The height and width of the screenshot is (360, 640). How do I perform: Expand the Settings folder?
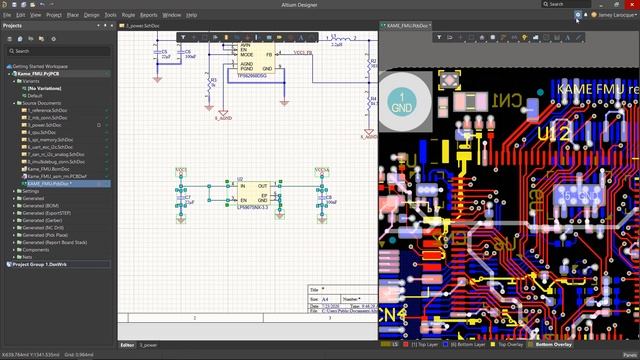14,191
